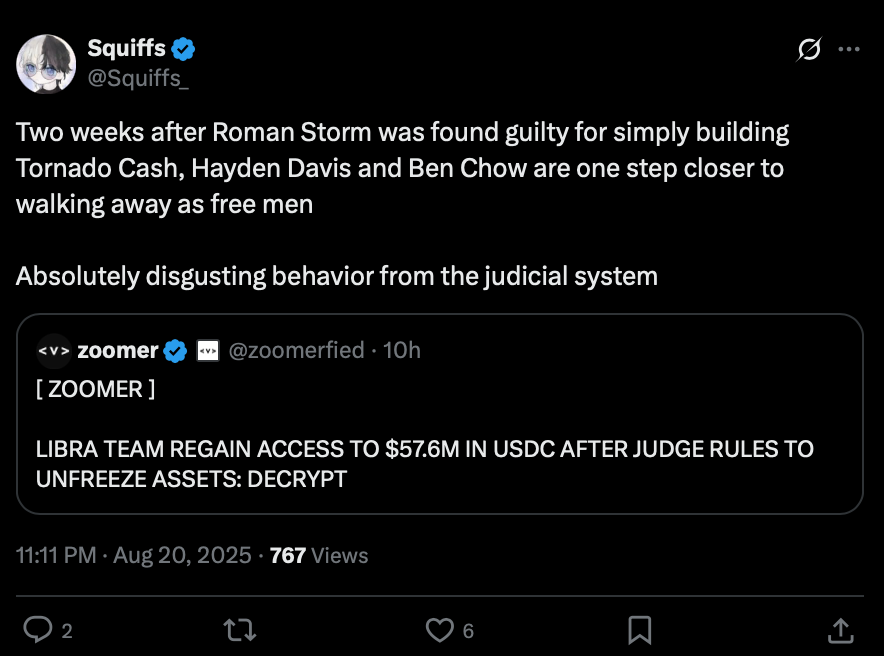The height and width of the screenshot is (656, 884).
Task: Like the tweet with heart icon
Action: click(440, 629)
